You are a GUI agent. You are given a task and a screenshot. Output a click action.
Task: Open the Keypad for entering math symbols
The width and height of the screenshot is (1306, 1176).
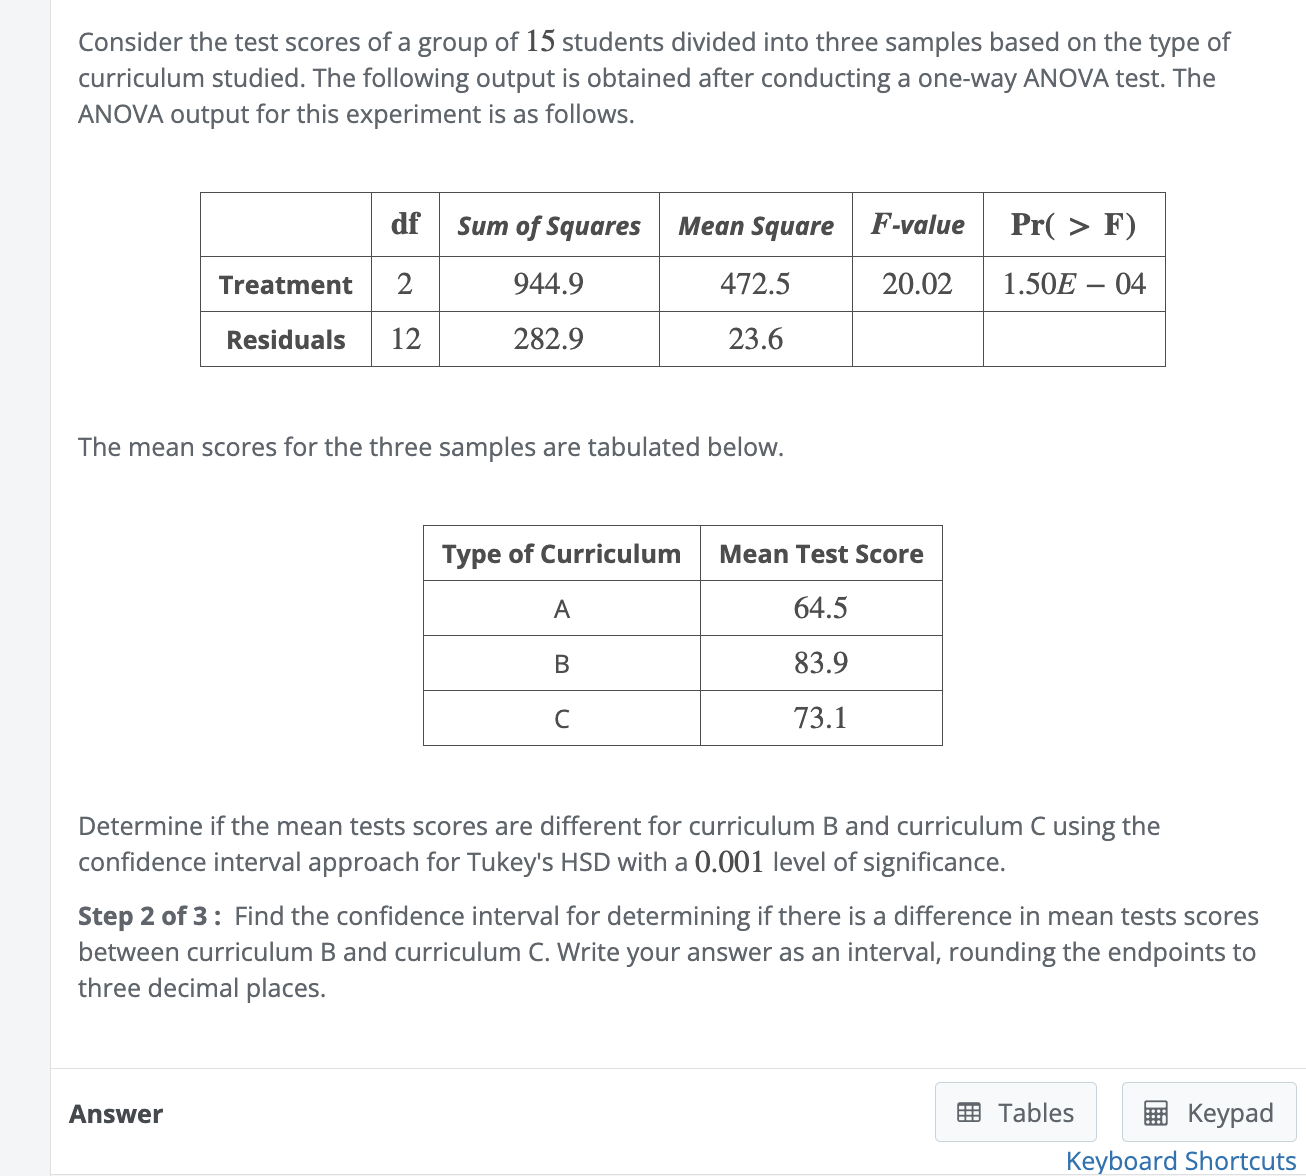pyautogui.click(x=1208, y=1112)
